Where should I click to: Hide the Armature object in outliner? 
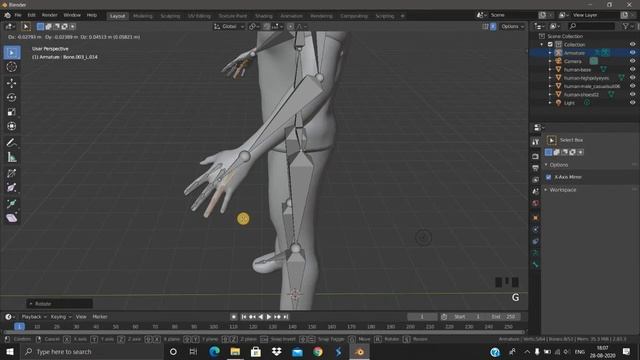click(x=632, y=53)
